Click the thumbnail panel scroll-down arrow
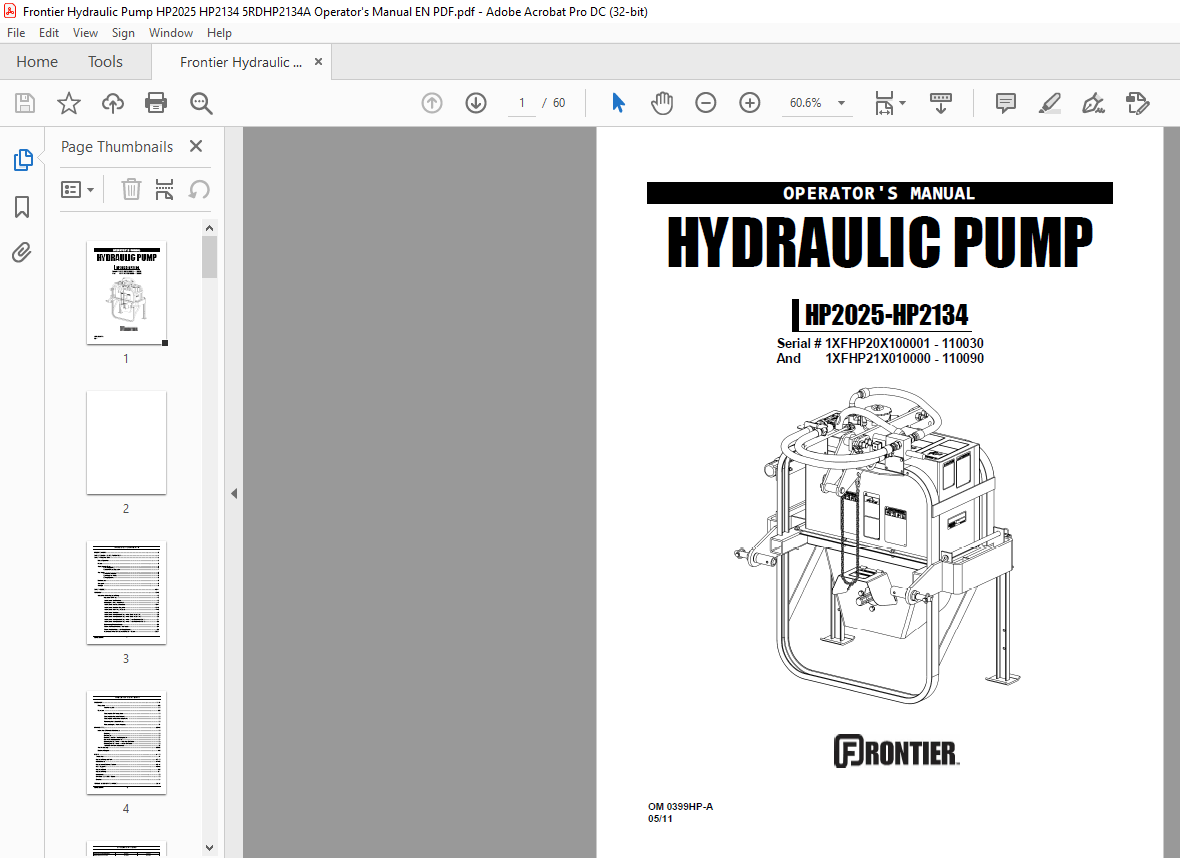 [x=209, y=848]
